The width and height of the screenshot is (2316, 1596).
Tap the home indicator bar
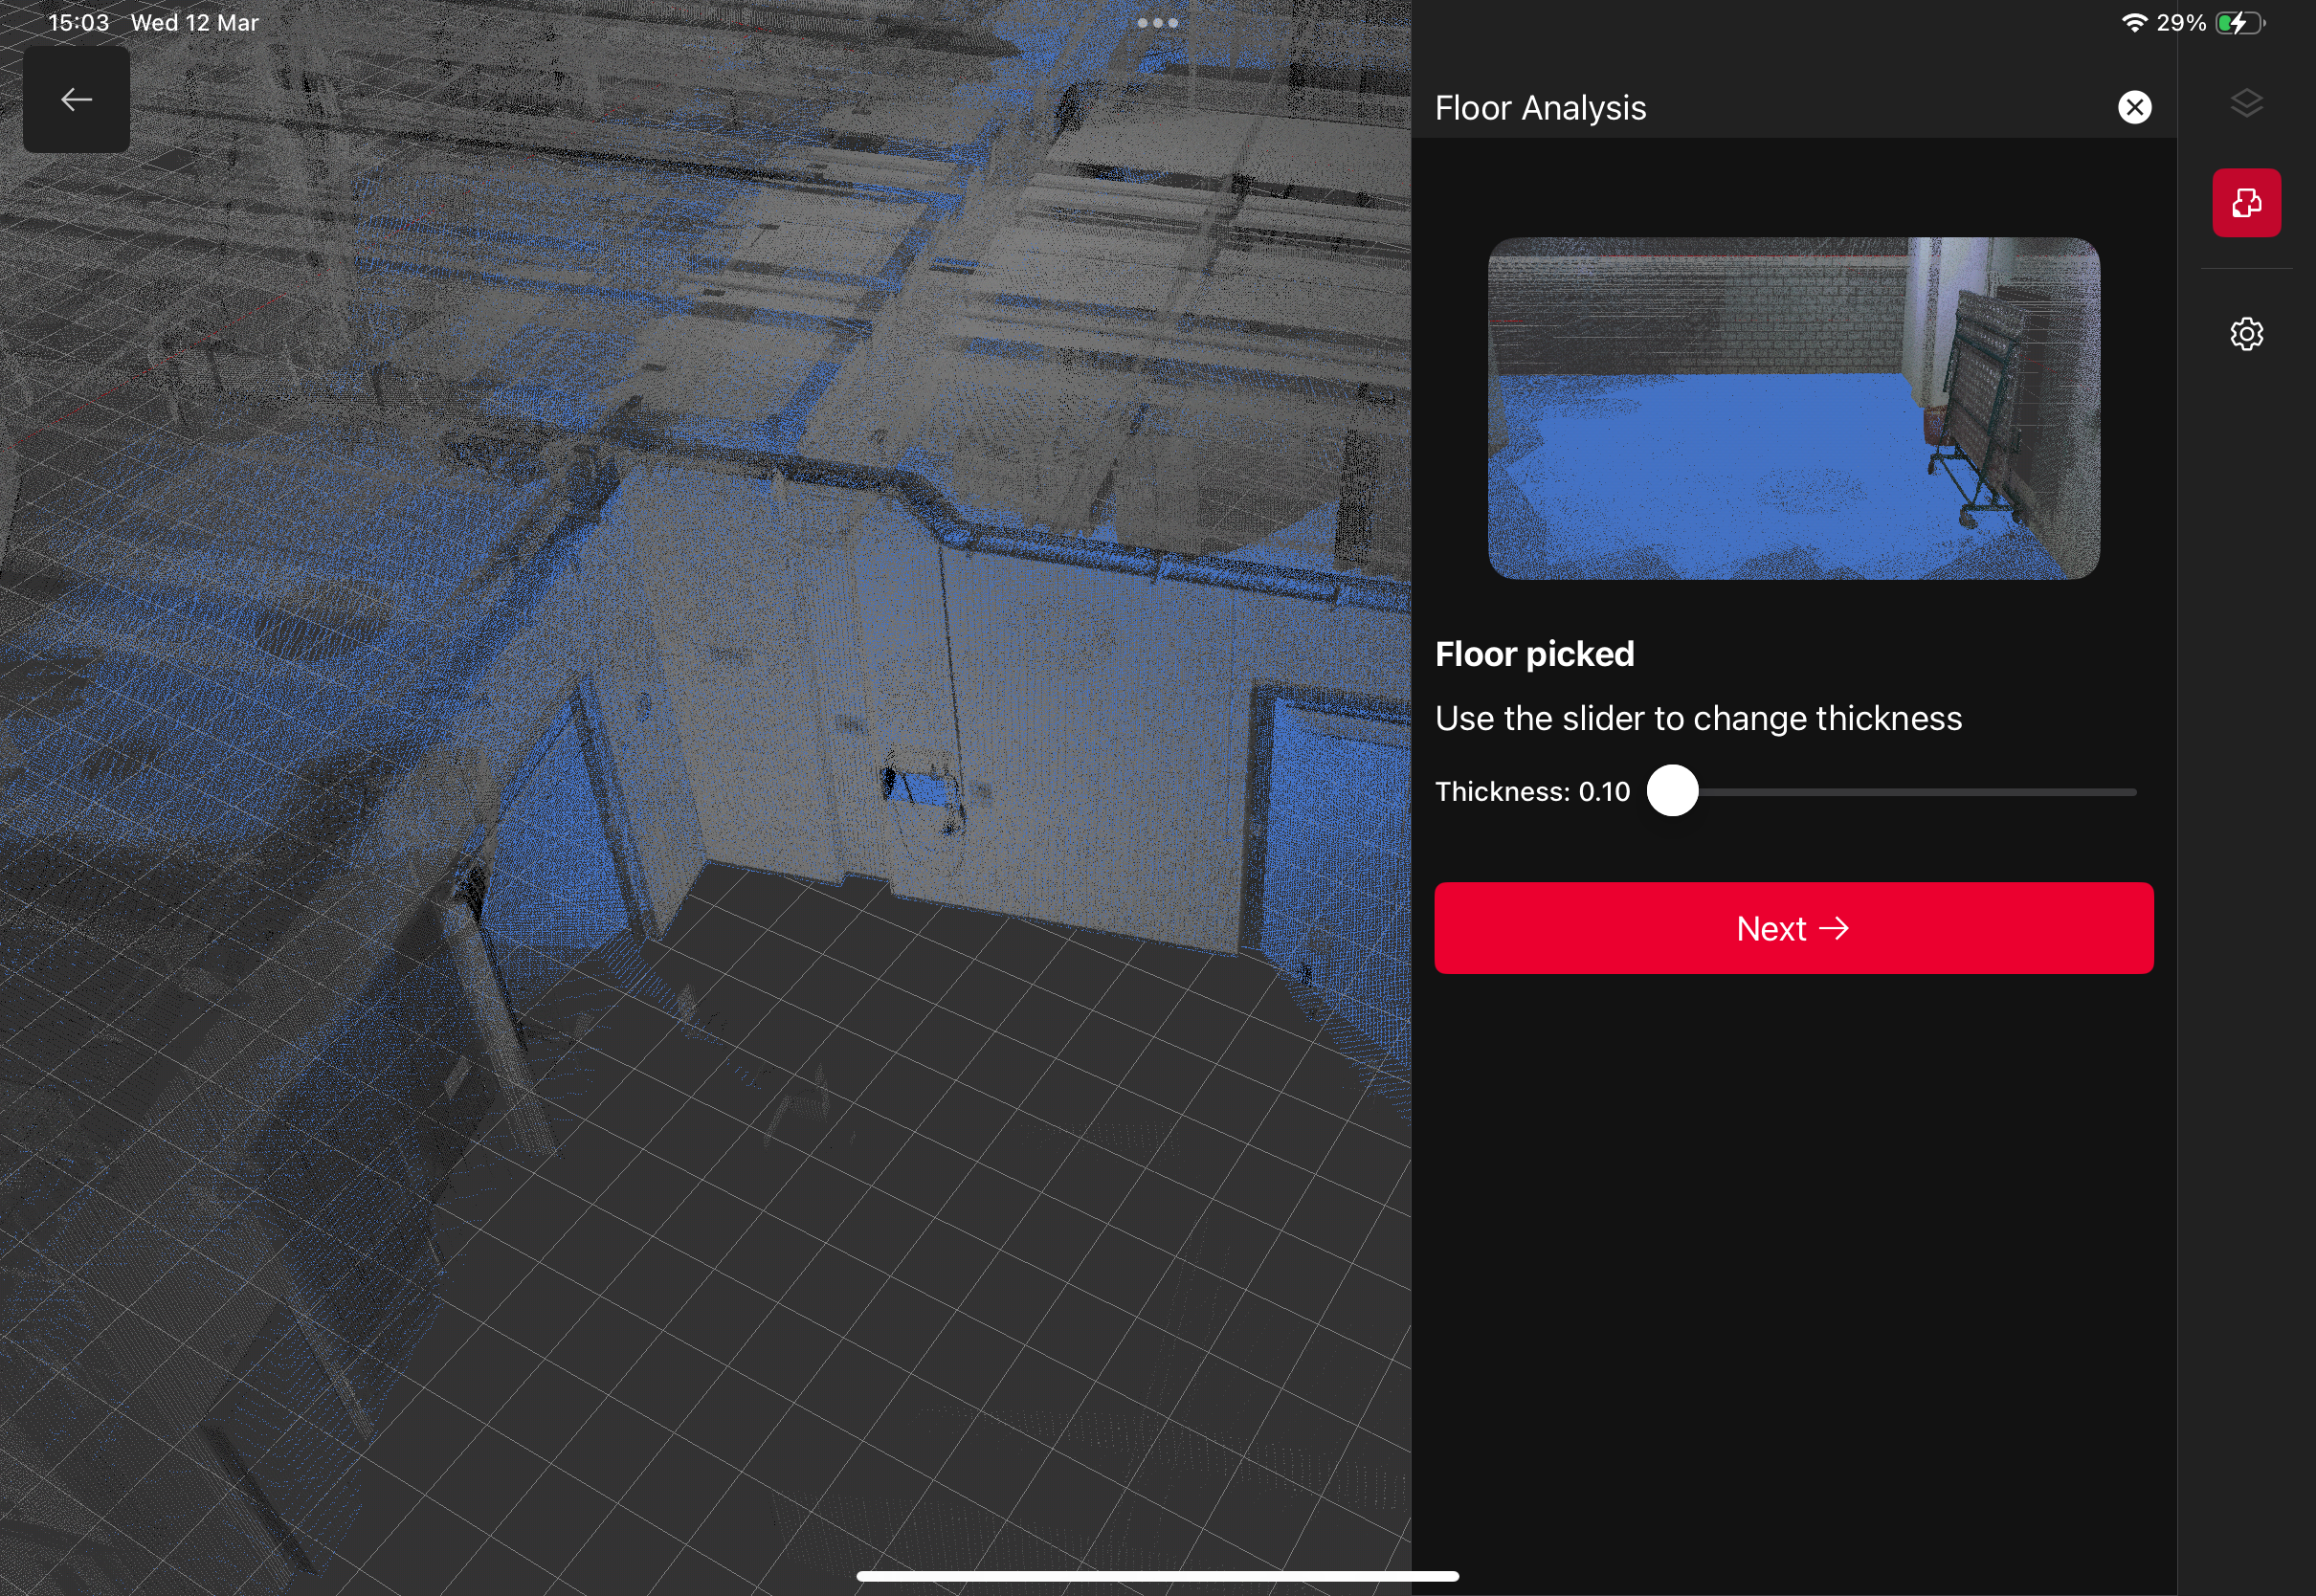[1157, 1576]
